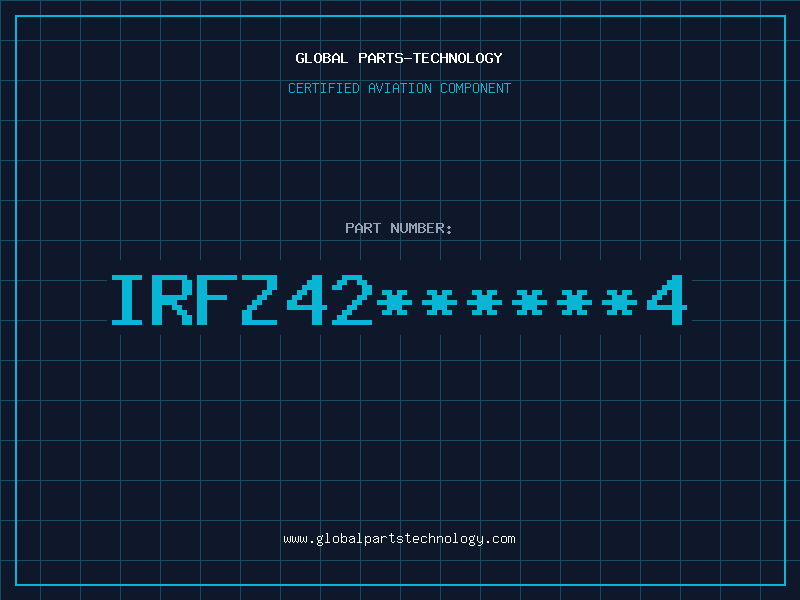Open the www.globalpartstechnology.com link
This screenshot has height=600, width=800.
point(399,539)
